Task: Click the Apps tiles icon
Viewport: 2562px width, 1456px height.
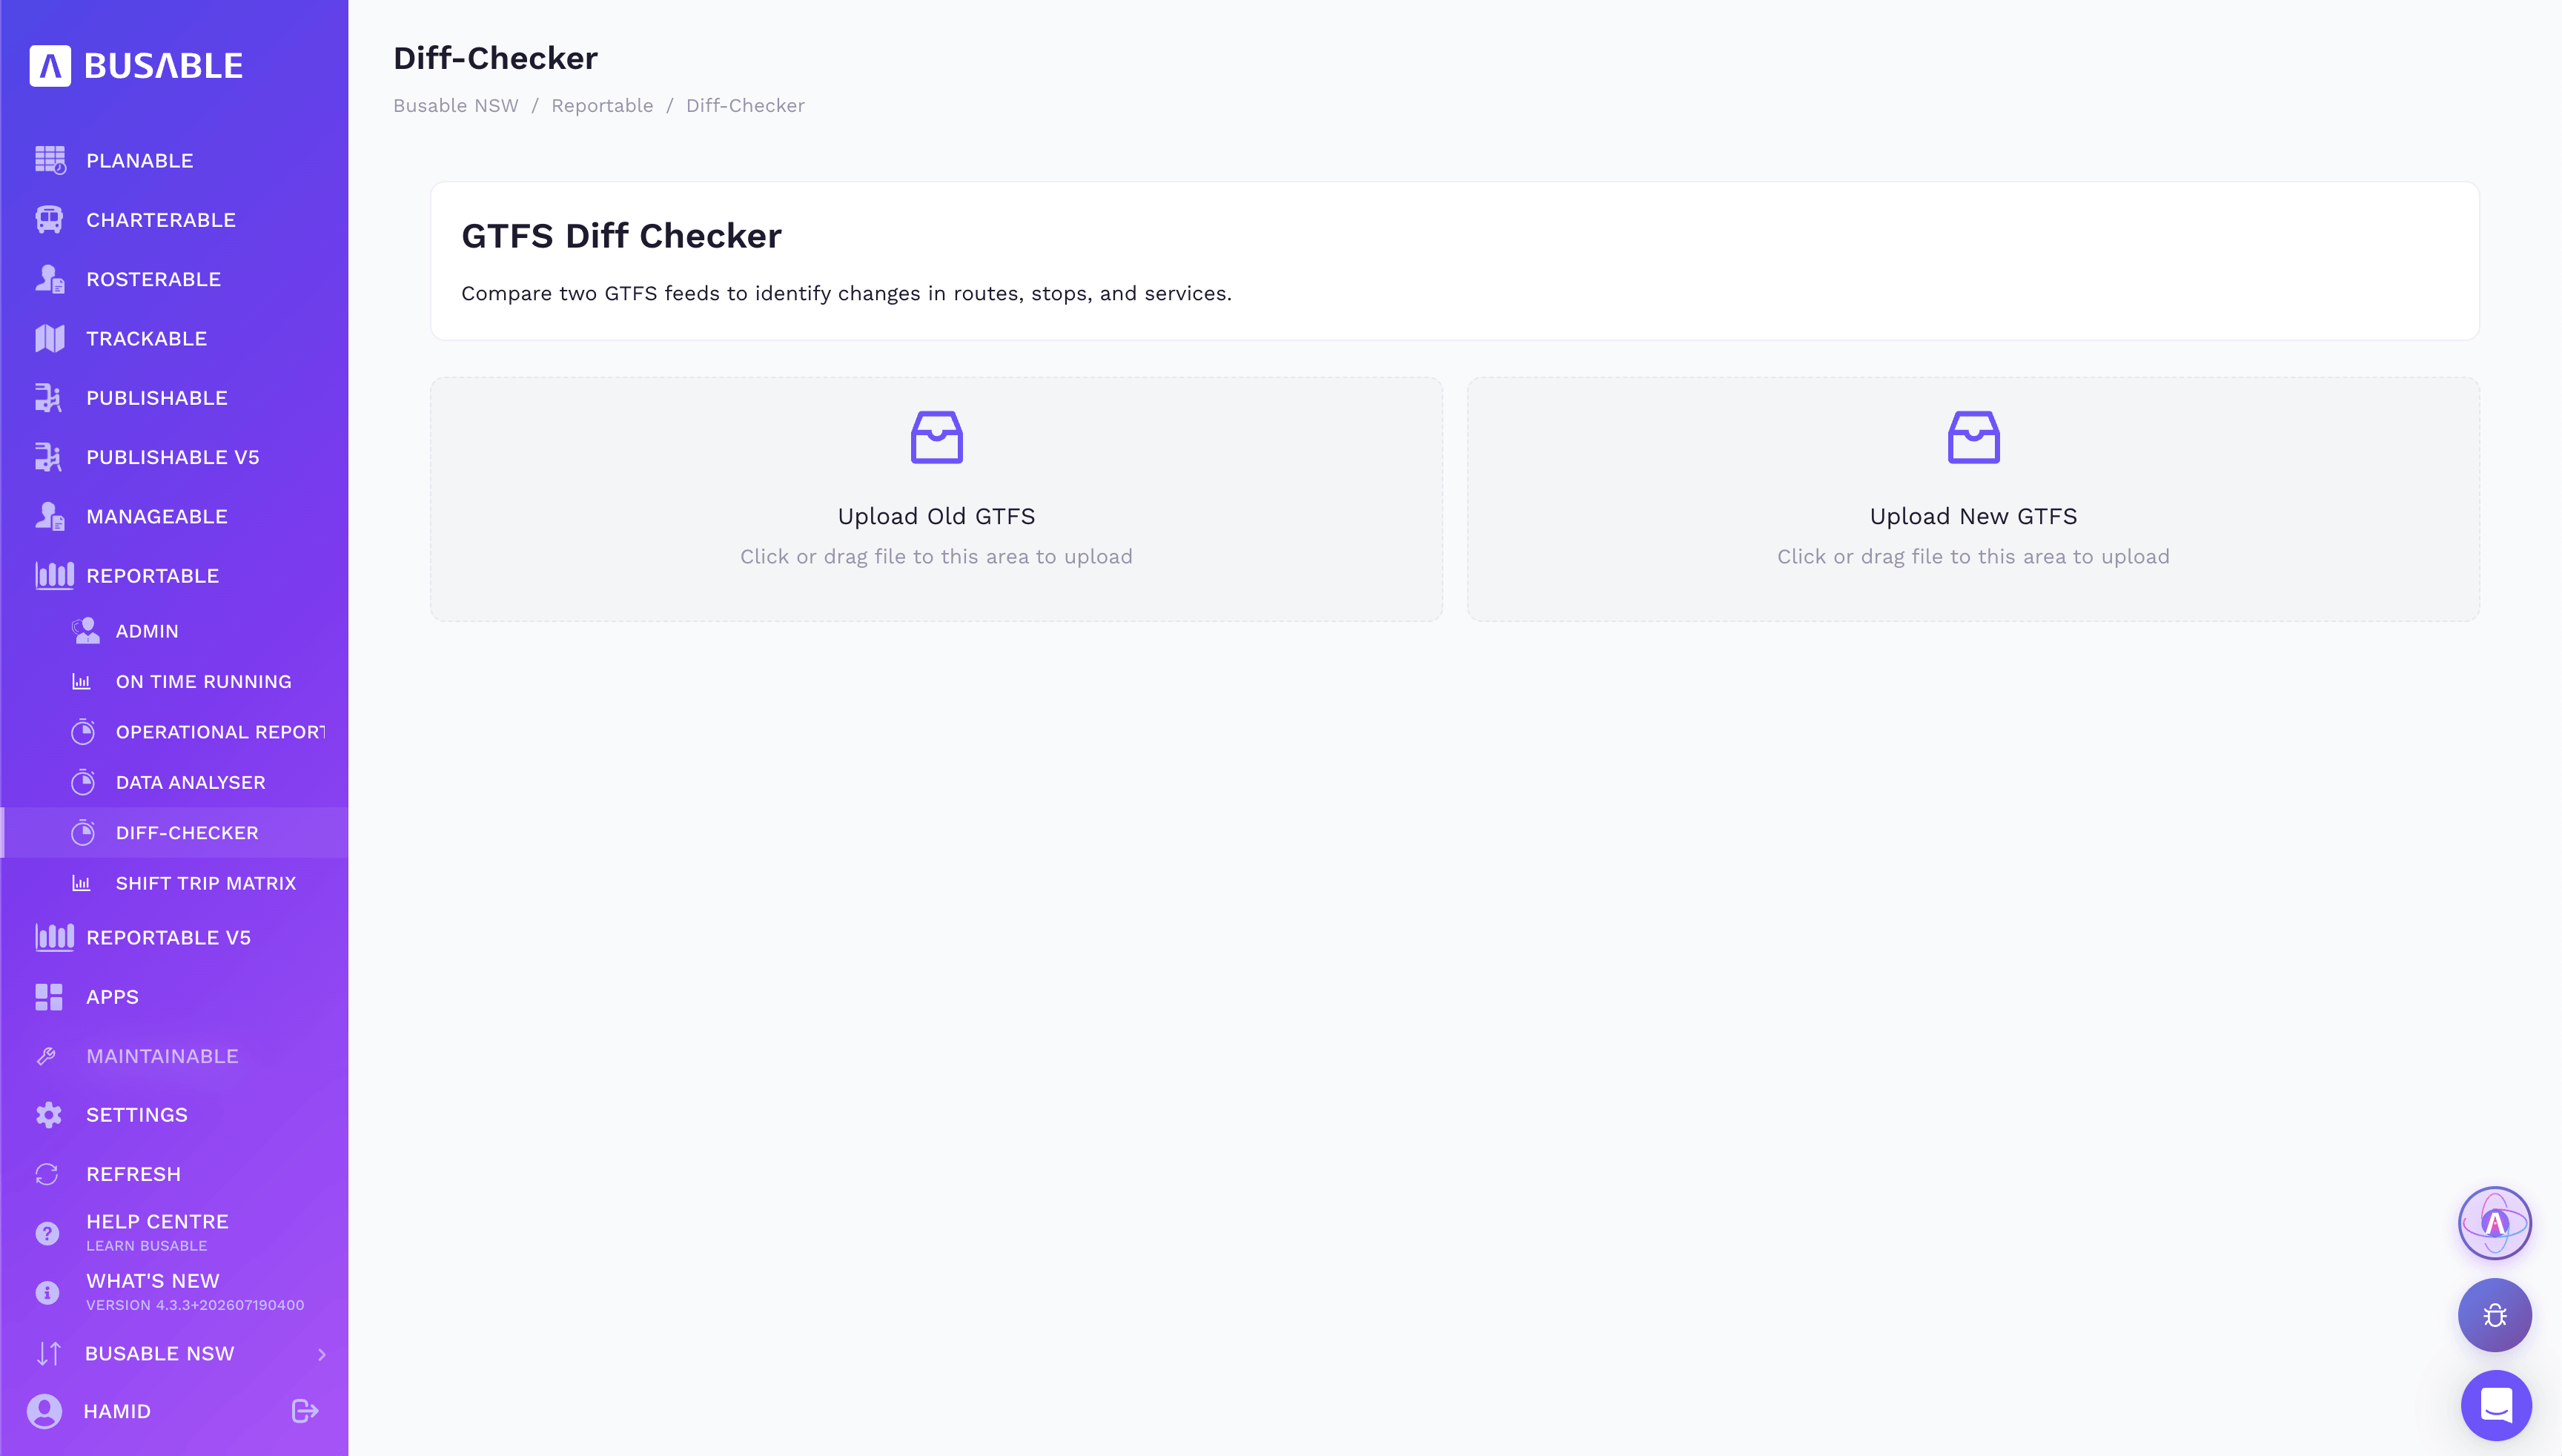Action: (49, 997)
